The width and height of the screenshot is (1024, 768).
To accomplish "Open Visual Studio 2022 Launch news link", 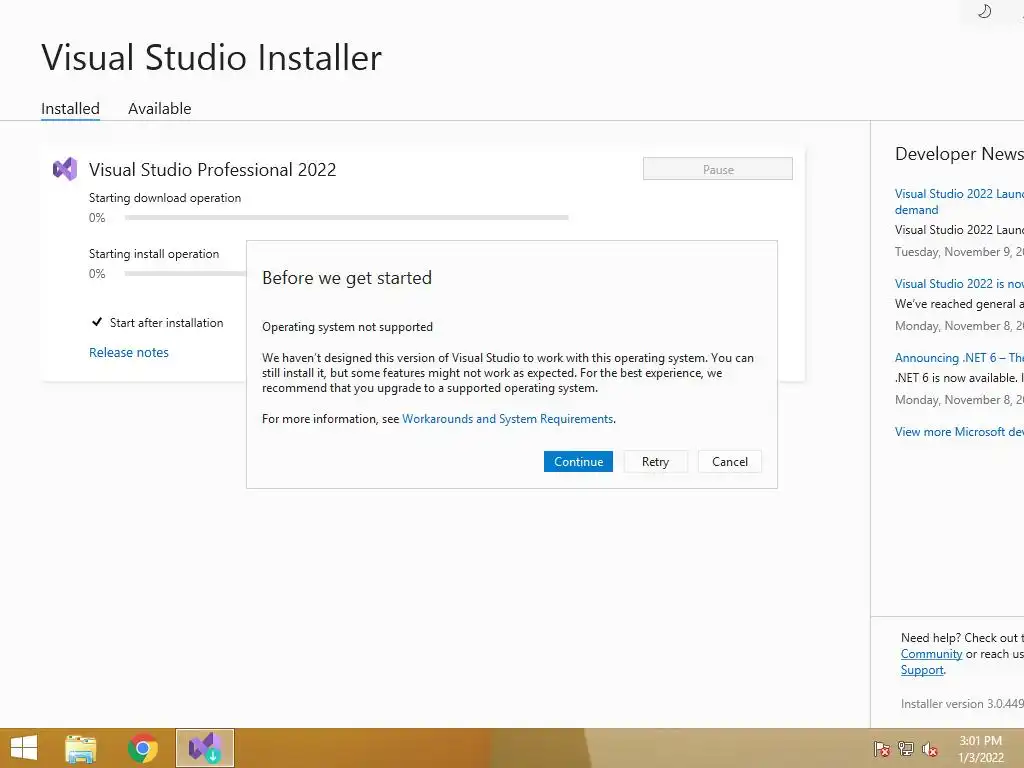I will 959,201.
